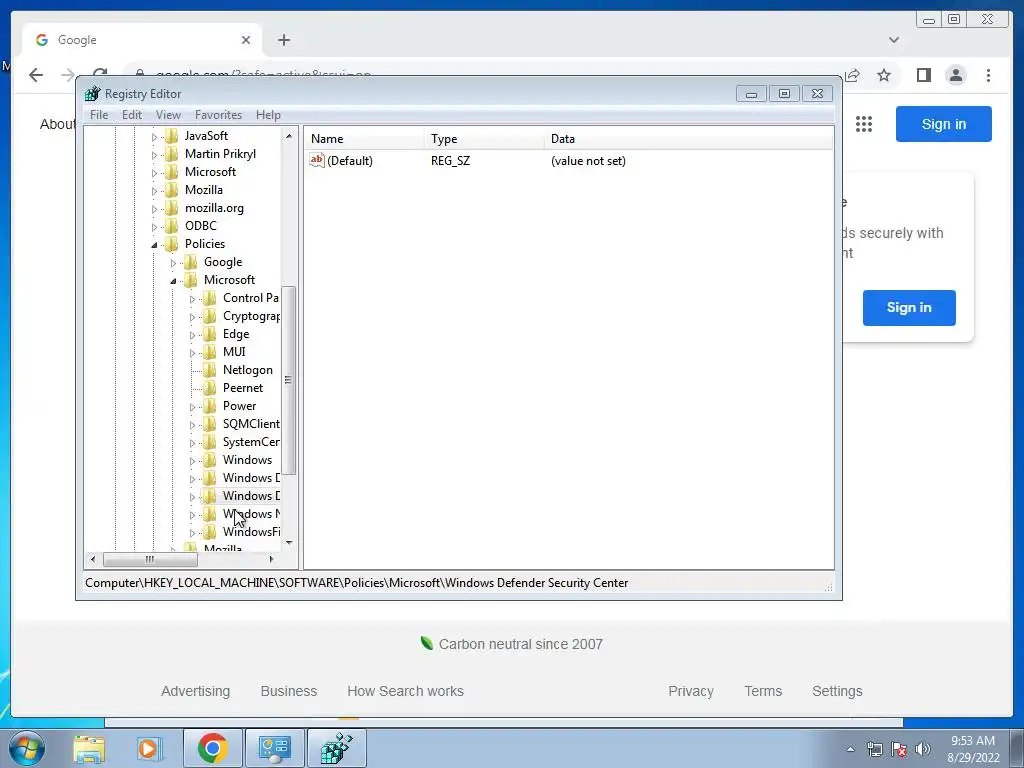Expand the ODBC registry key
The image size is (1024, 768).
tap(154, 227)
